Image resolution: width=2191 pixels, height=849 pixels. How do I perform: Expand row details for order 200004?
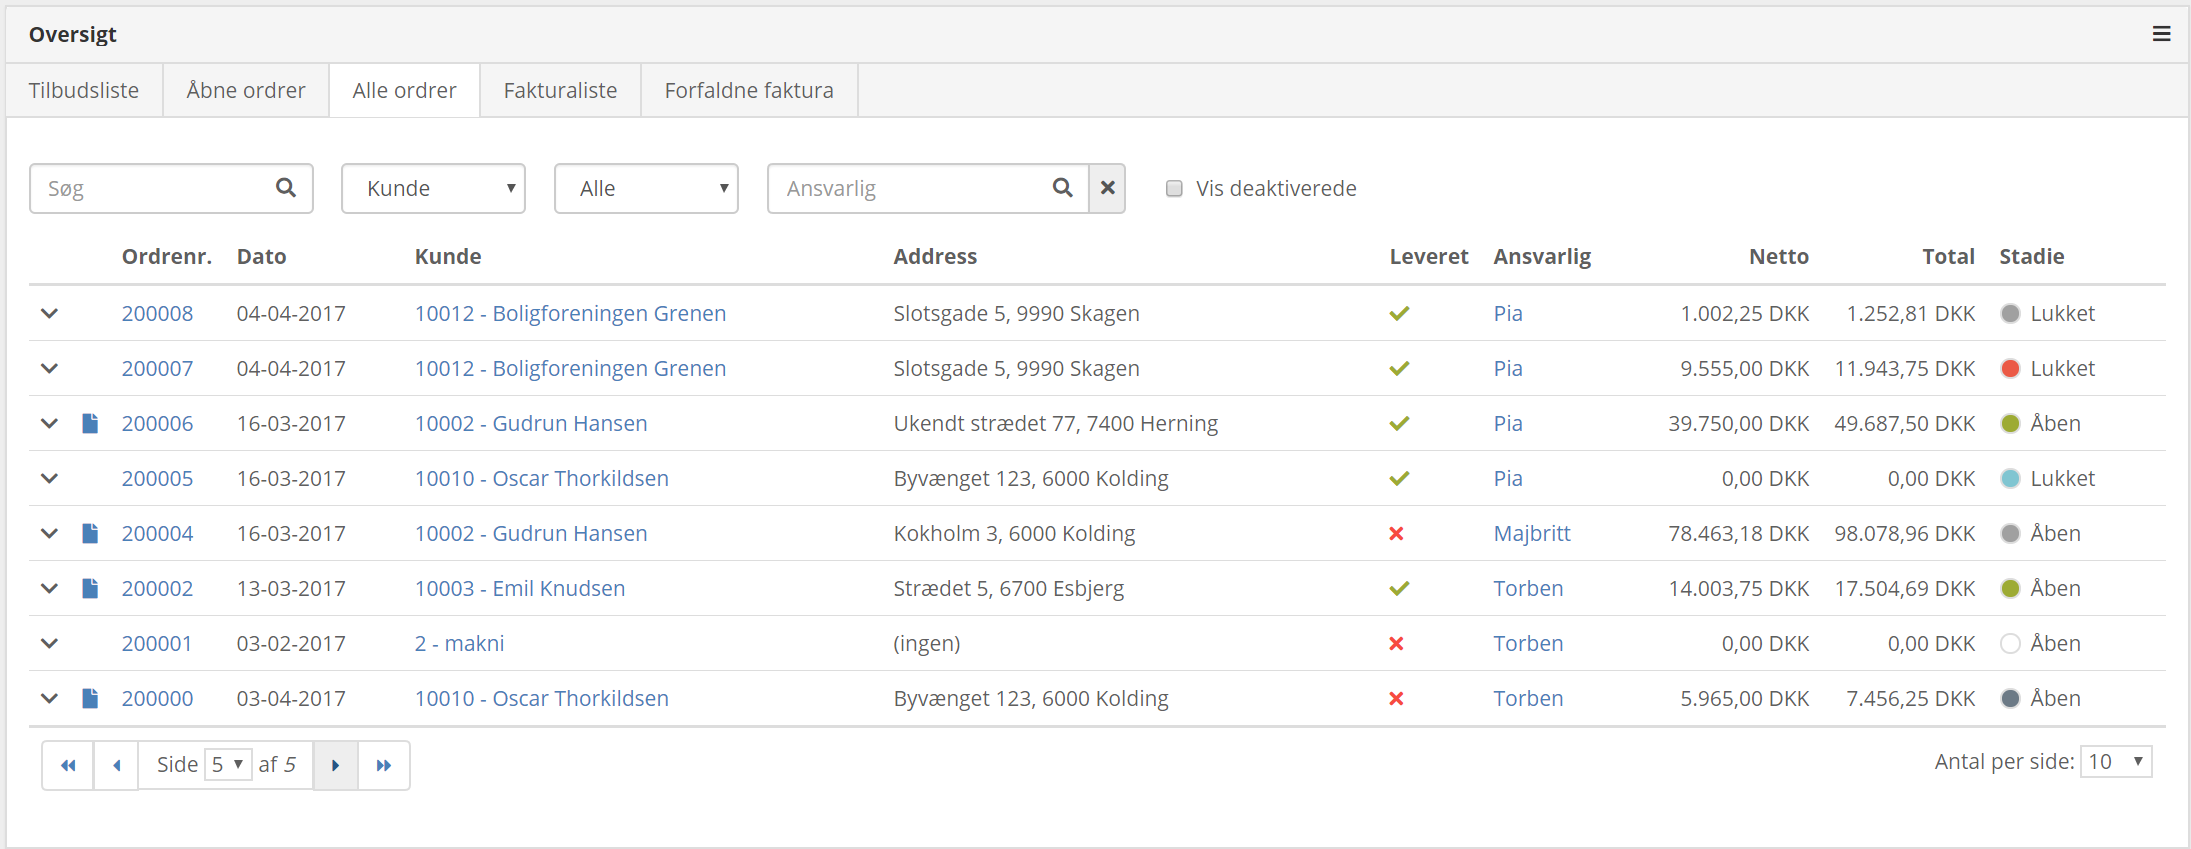(x=49, y=533)
